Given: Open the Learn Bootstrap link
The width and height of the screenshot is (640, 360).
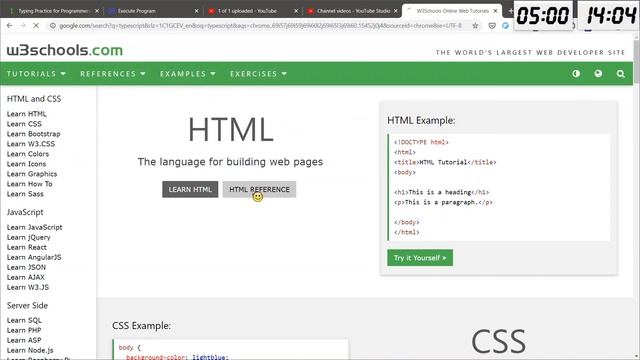Looking at the screenshot, I should tap(33, 134).
